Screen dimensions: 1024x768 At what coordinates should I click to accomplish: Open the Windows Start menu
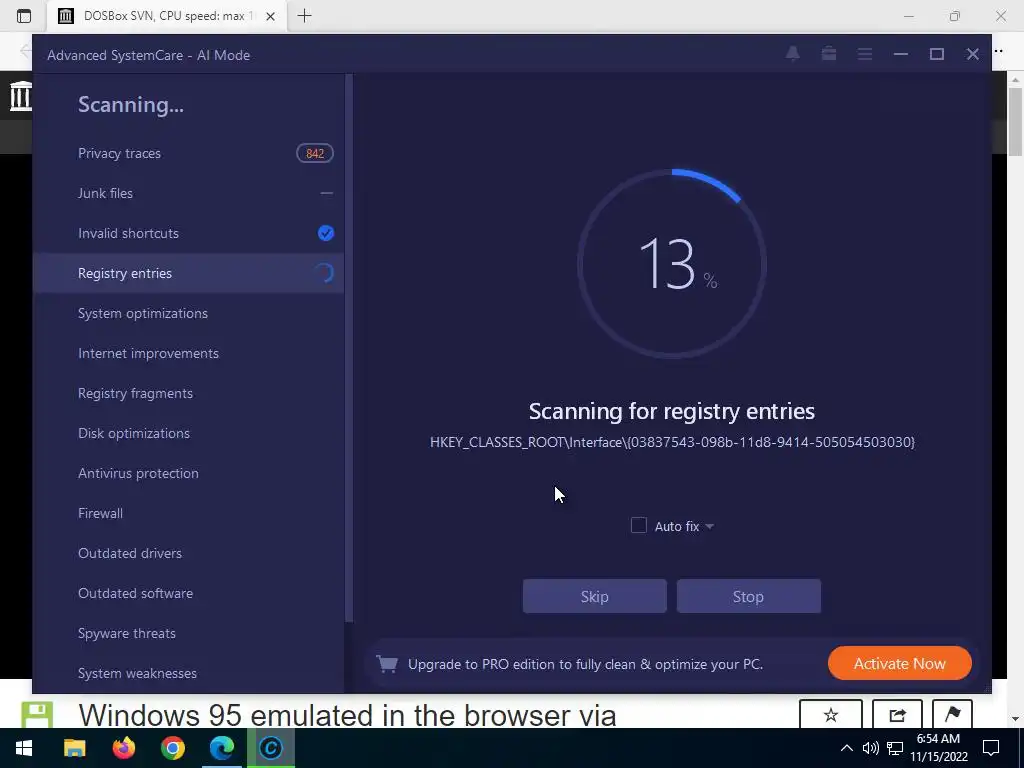coord(24,748)
